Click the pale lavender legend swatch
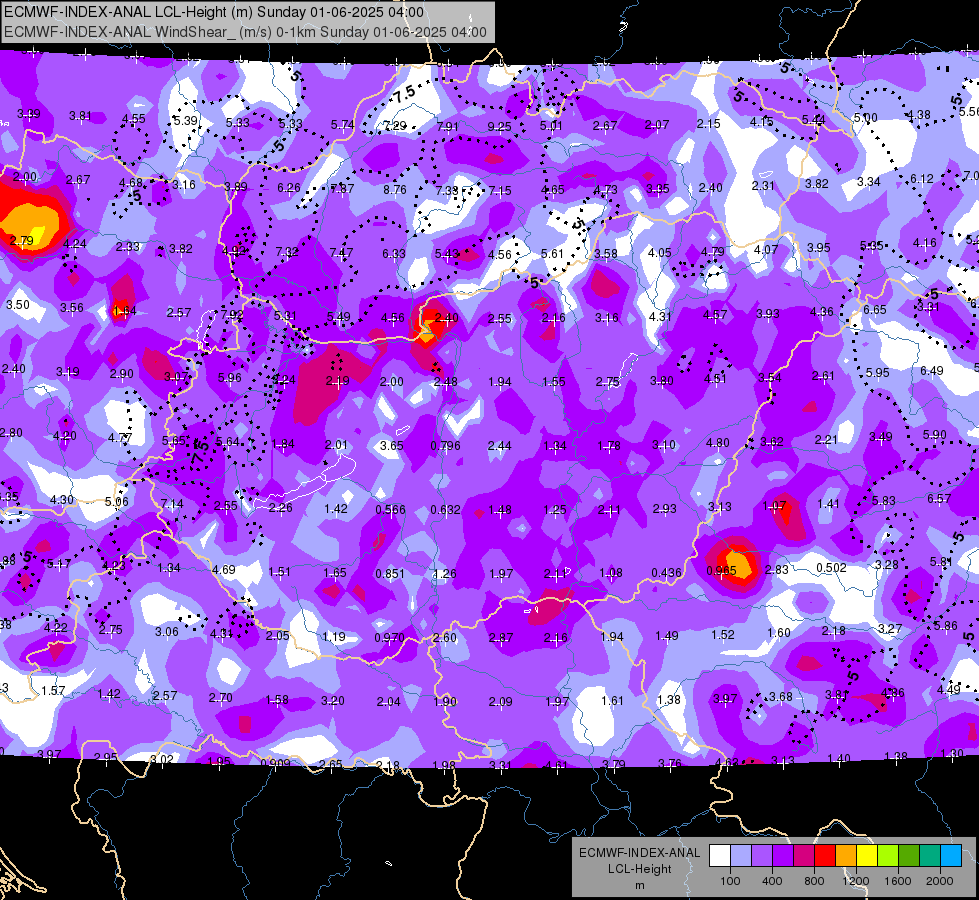The width and height of the screenshot is (979, 900). (x=741, y=856)
